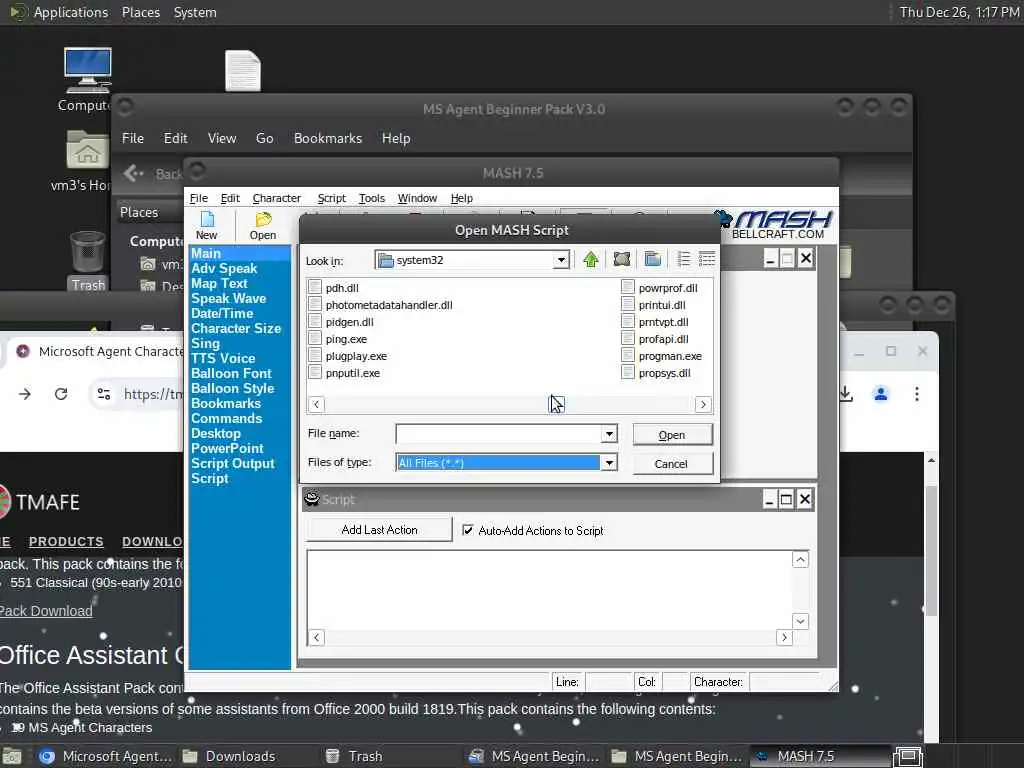Viewport: 1024px width, 768px height.
Task: Select Character Size in sidebar
Action: click(236, 328)
